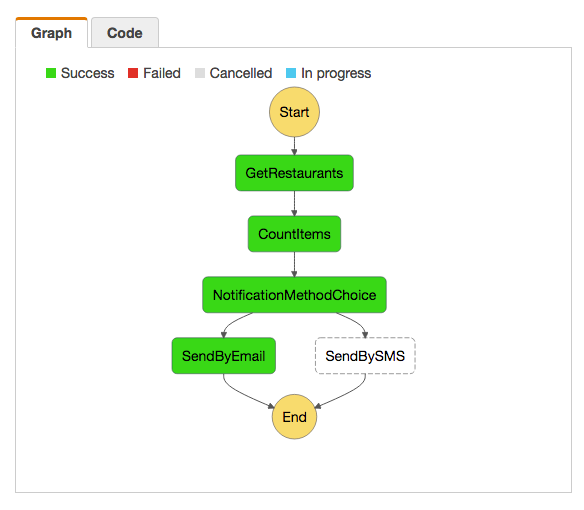Open the Code tab

tap(125, 33)
